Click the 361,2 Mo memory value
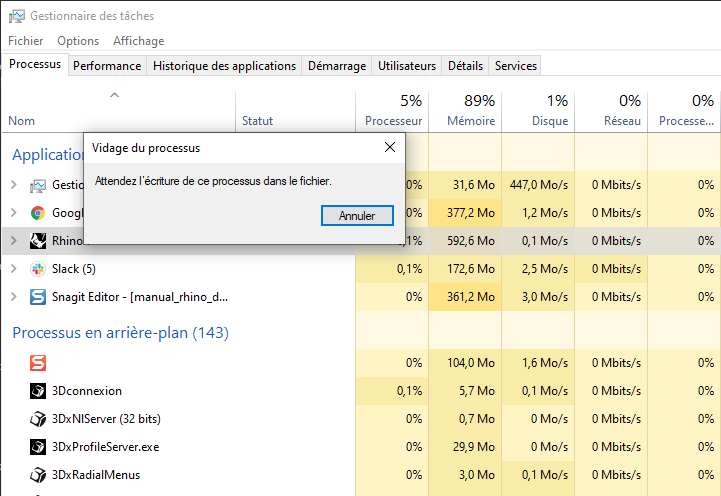Image resolution: width=721 pixels, height=496 pixels. [x=471, y=297]
